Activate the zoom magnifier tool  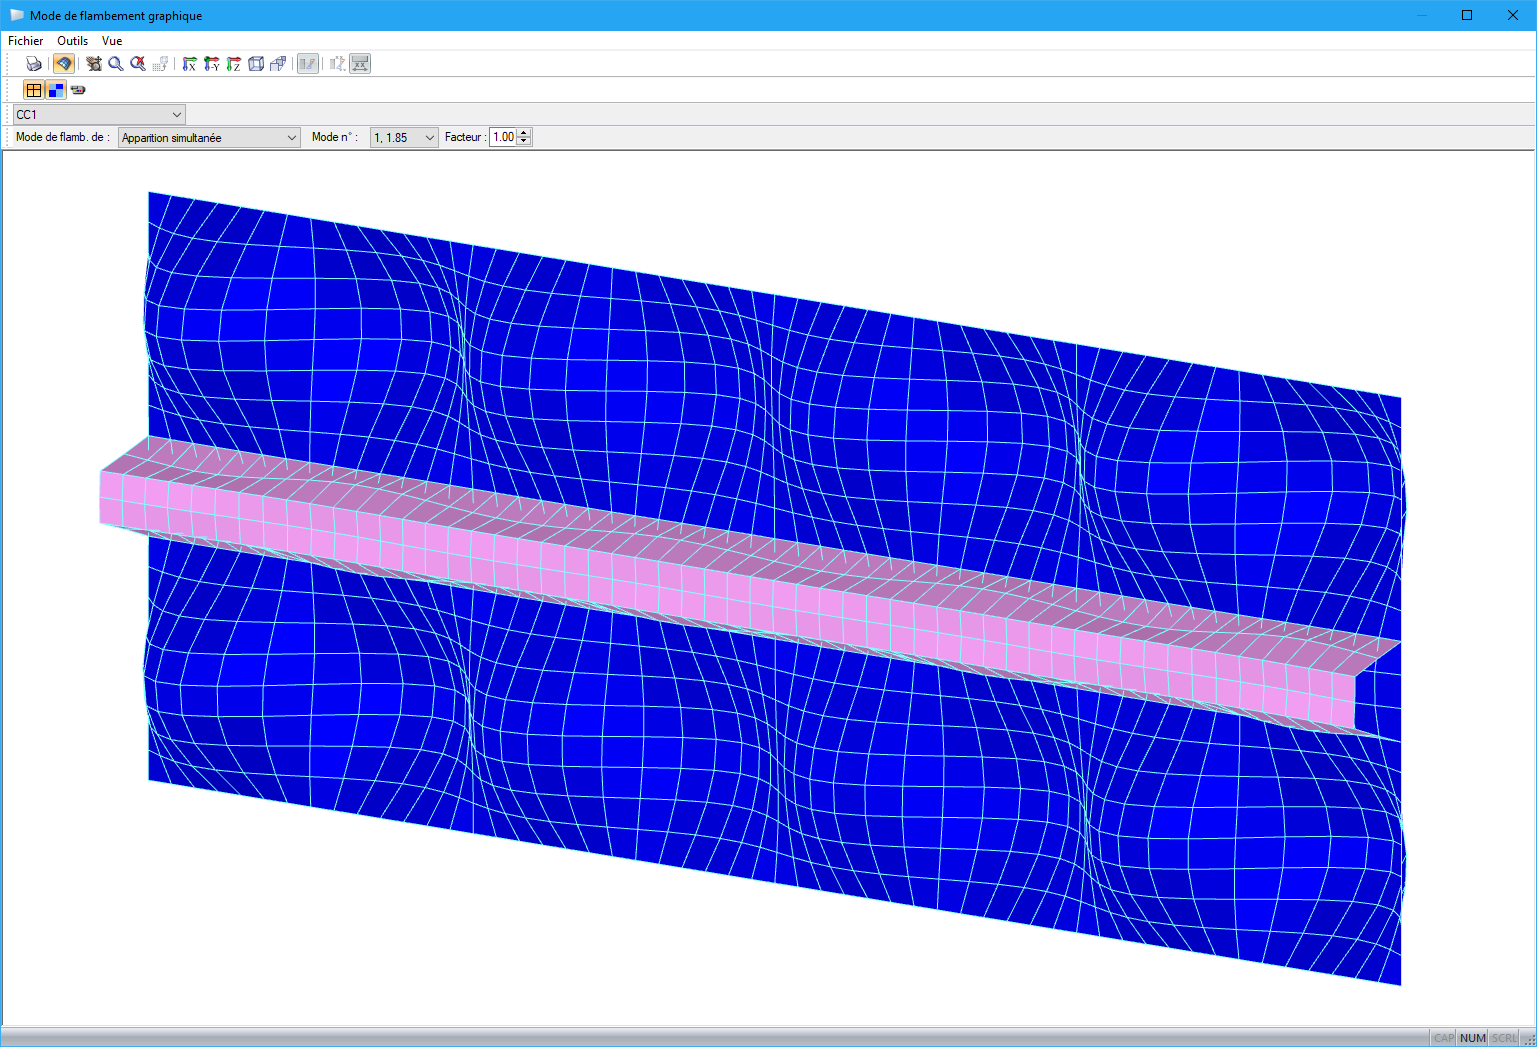(116, 64)
